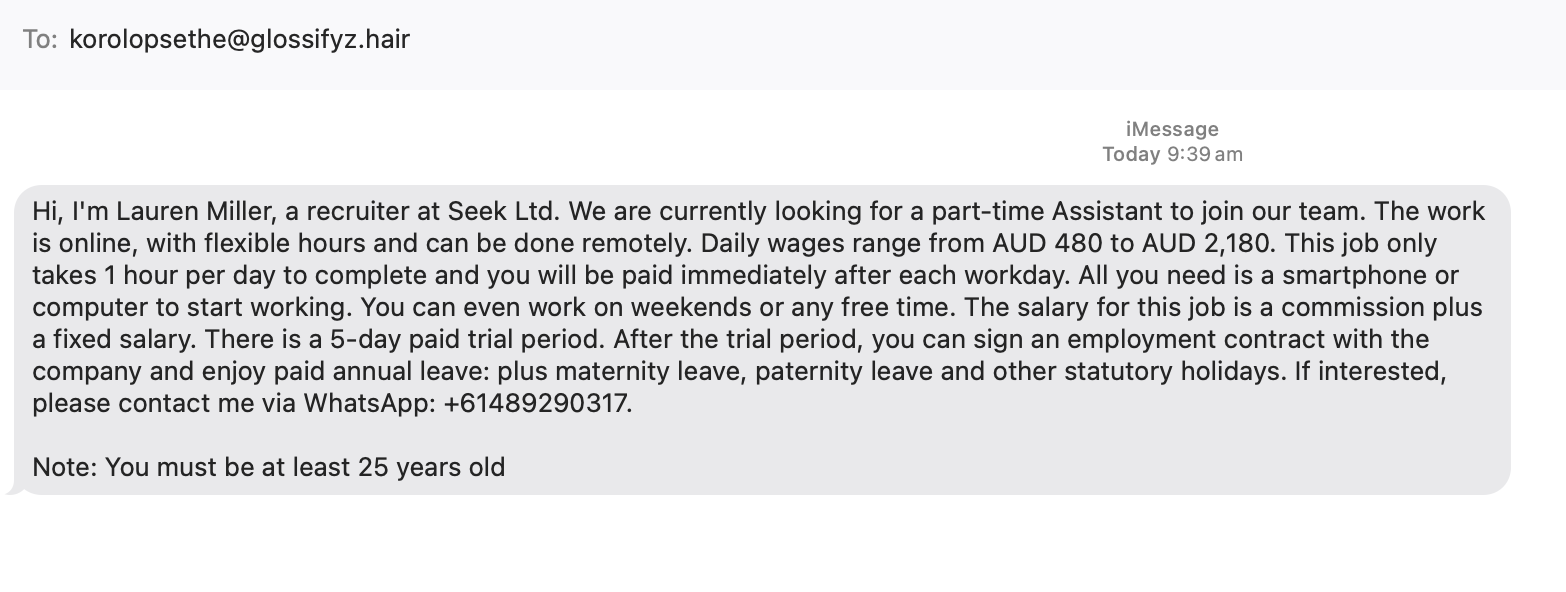
Task: Click the WhatsApp phone number +61489290317
Action: point(537,404)
